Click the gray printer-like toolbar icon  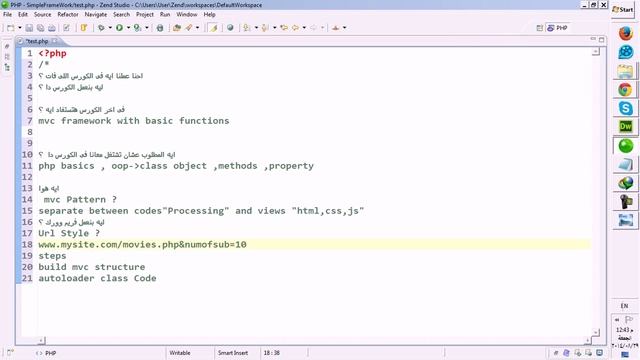160,28
